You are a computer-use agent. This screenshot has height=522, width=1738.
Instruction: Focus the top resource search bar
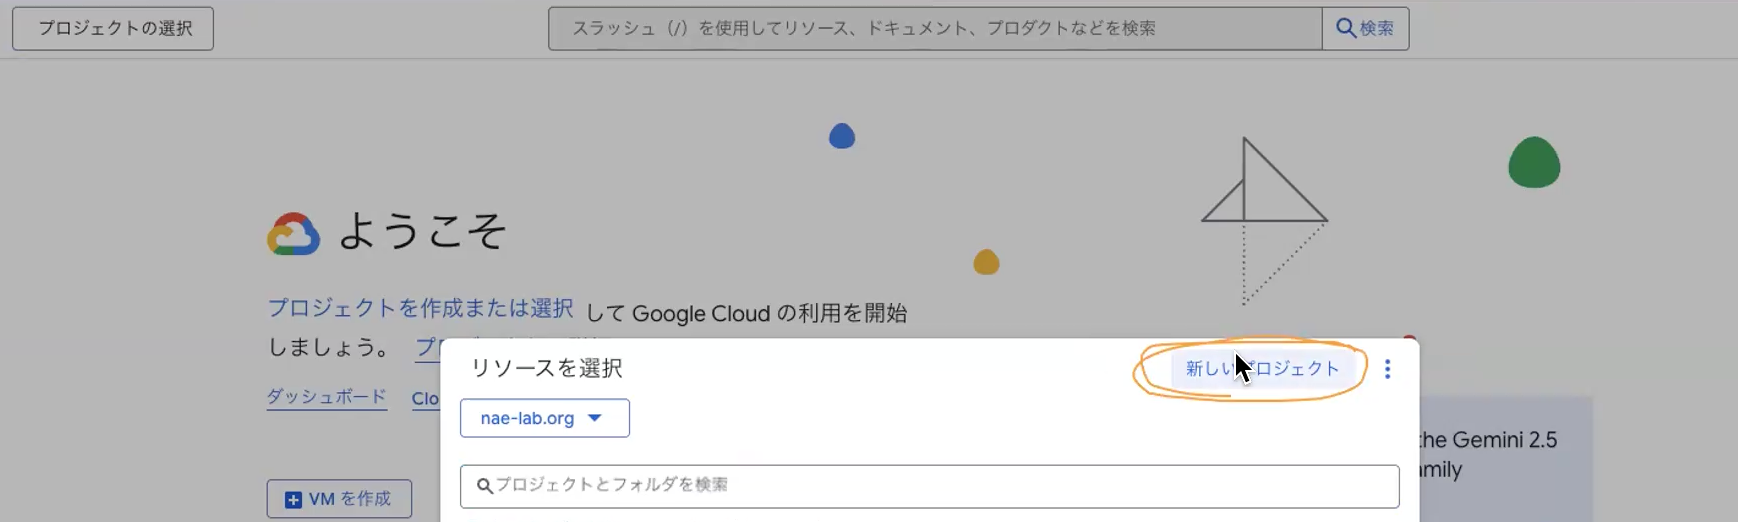tap(934, 28)
